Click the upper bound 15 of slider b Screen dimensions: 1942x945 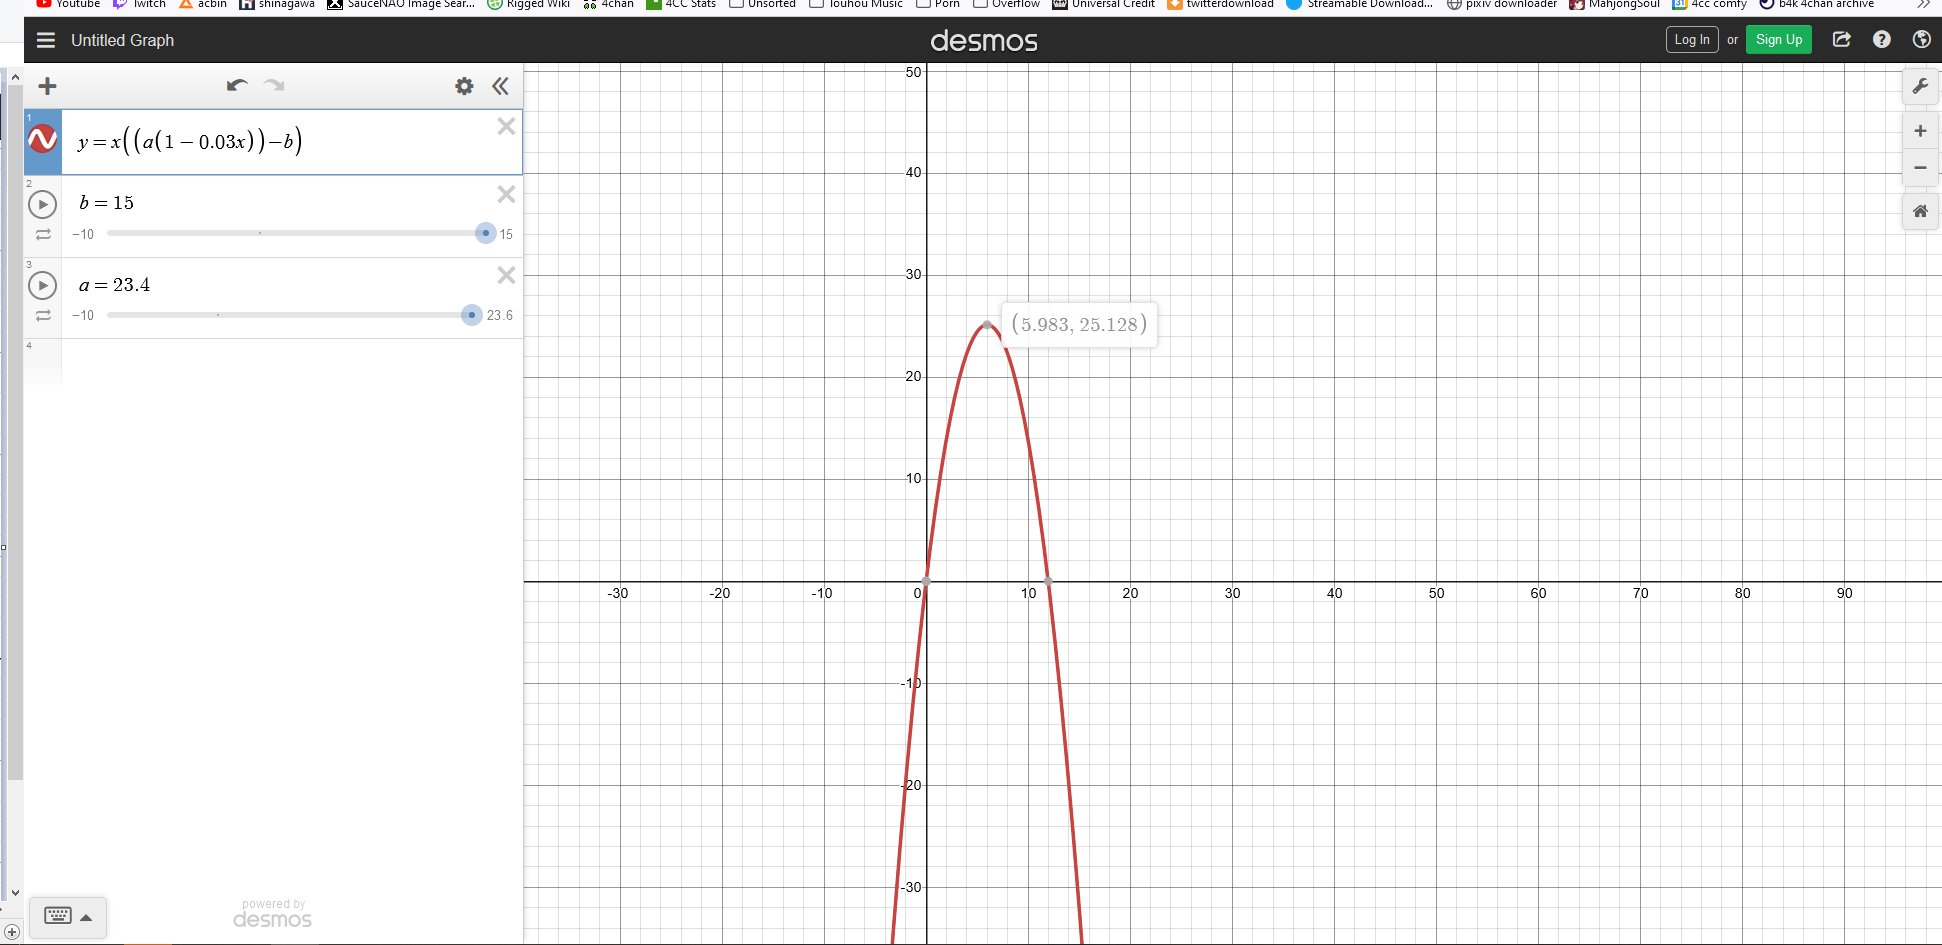point(506,234)
